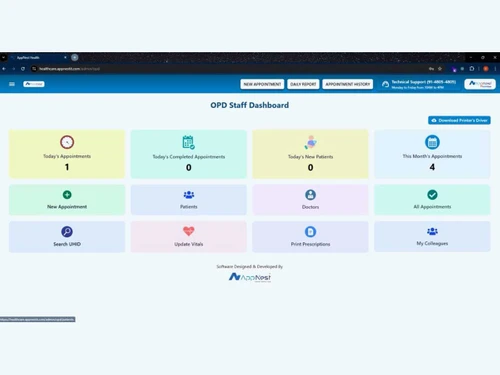Click the Print Prescriptions label
The width and height of the screenshot is (500, 375).
(x=310, y=244)
